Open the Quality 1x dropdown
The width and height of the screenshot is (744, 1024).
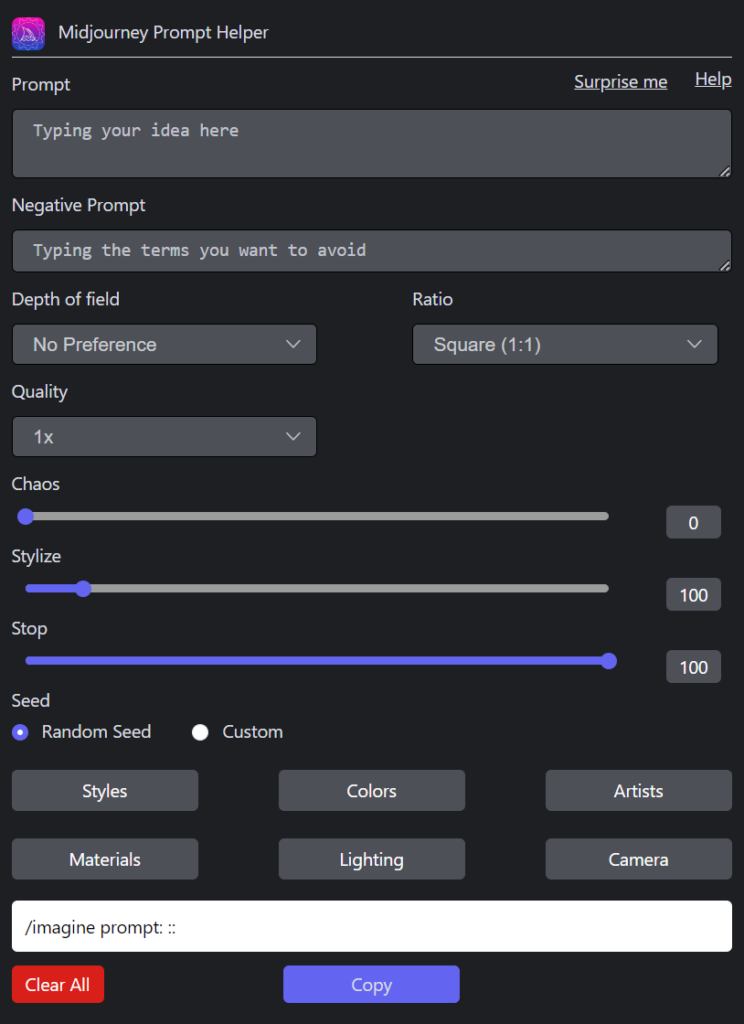(x=164, y=436)
